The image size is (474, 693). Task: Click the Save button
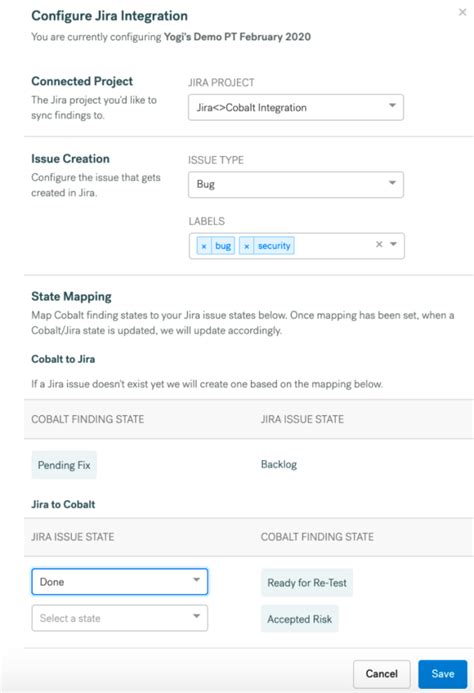click(443, 674)
